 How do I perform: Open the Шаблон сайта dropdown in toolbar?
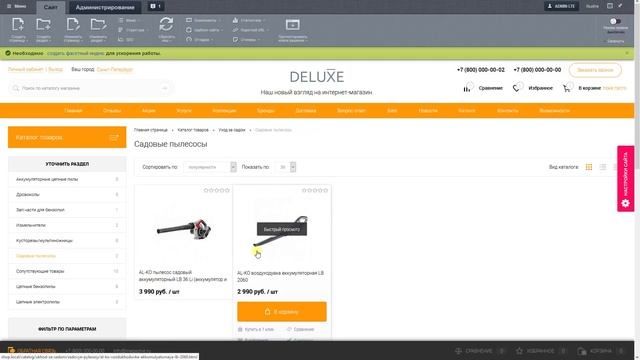(205, 30)
